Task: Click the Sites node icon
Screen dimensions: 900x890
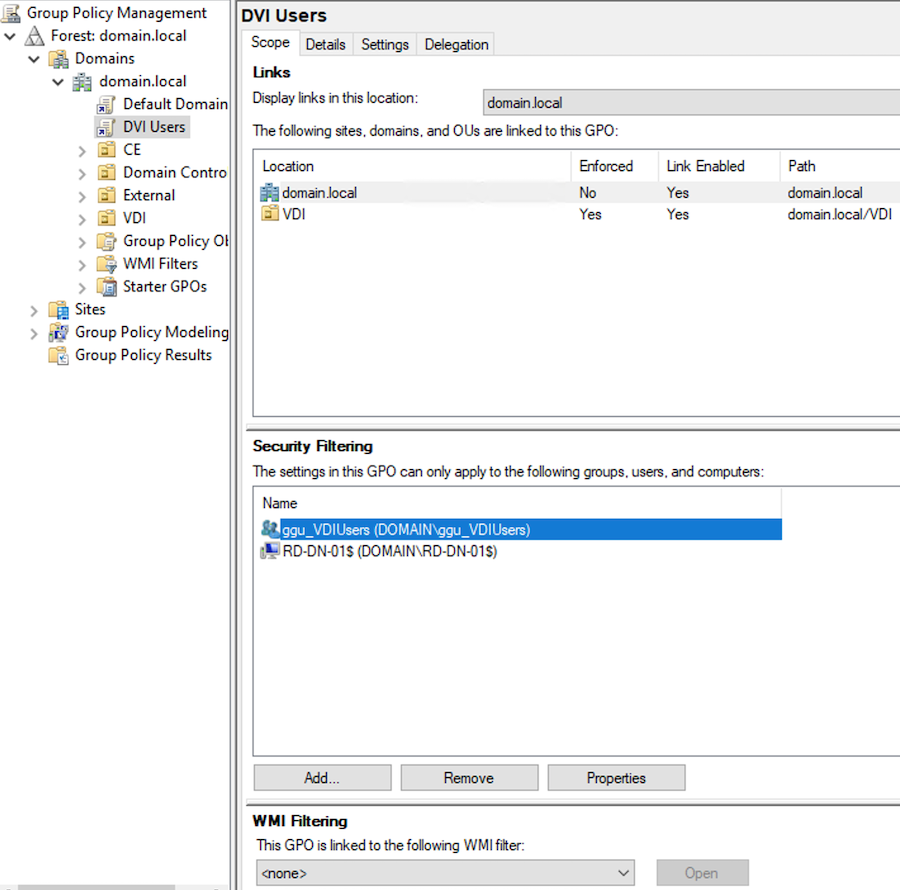Action: tap(58, 310)
